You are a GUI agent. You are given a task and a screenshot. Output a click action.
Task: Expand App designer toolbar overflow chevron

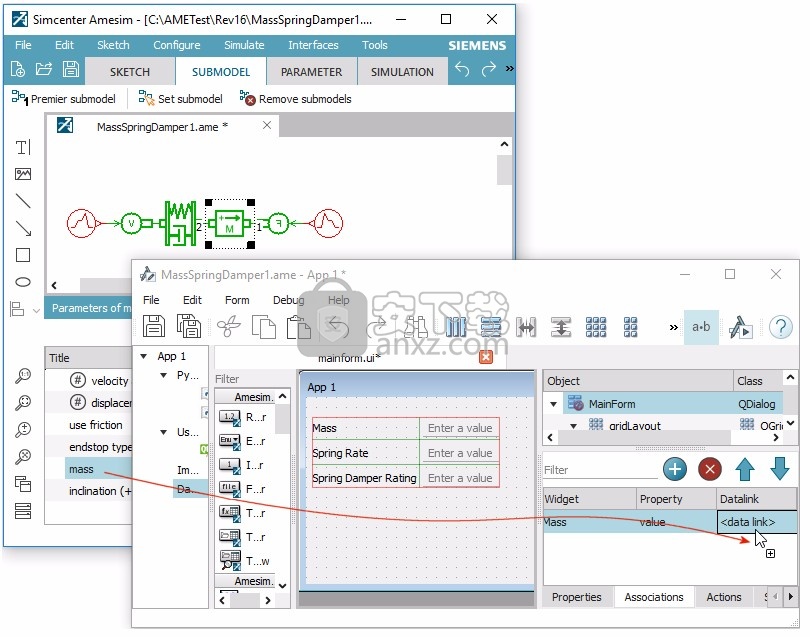click(x=674, y=327)
